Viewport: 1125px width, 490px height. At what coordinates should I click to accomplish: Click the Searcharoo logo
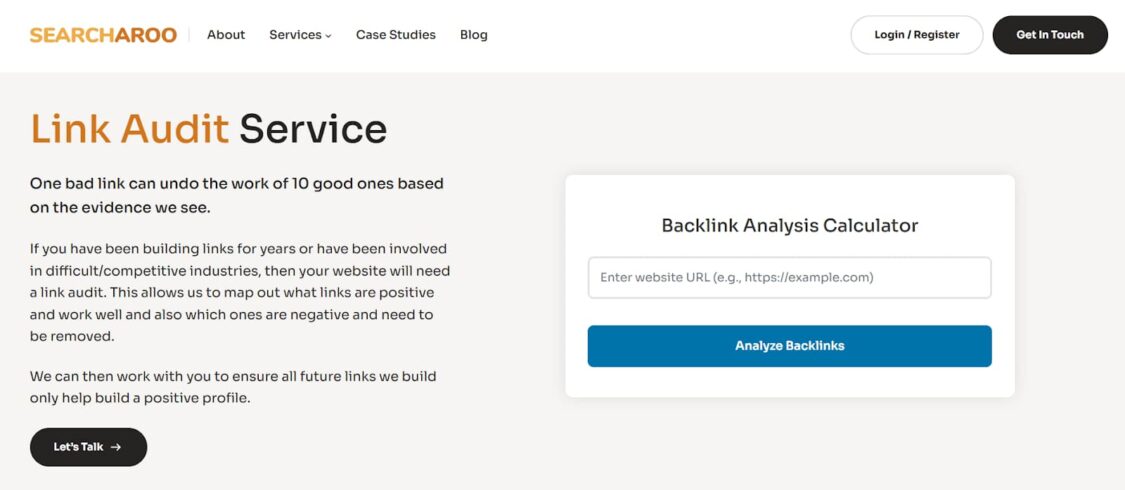pos(103,35)
